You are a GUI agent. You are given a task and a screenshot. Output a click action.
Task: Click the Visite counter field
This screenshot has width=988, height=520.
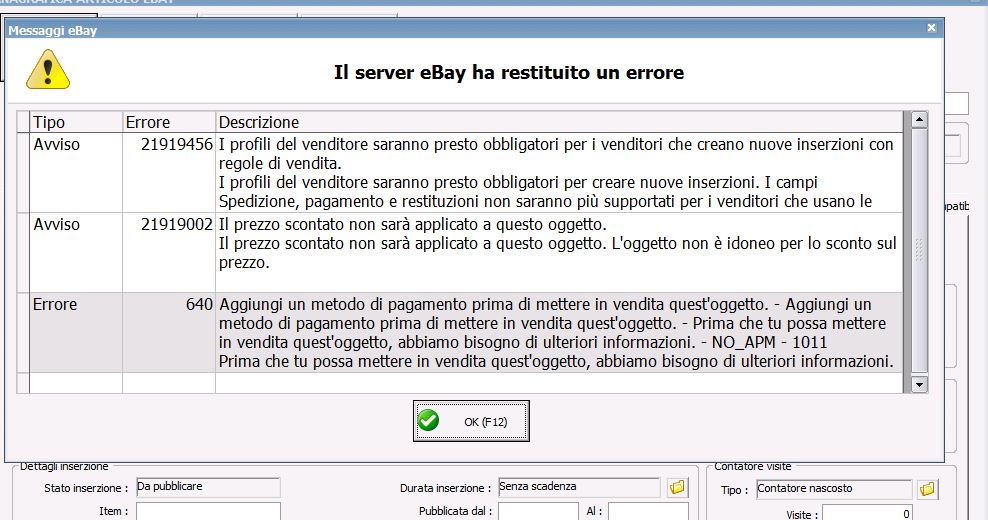point(867,513)
